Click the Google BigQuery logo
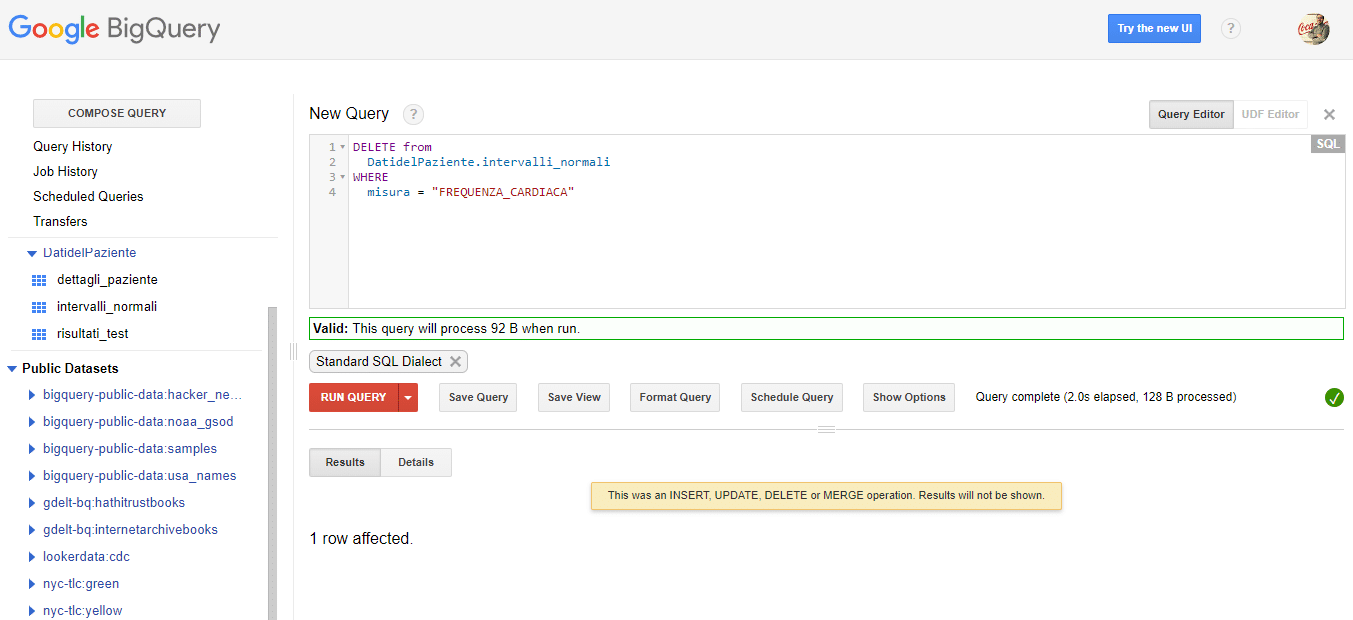The width and height of the screenshot is (1353, 620). [x=114, y=29]
